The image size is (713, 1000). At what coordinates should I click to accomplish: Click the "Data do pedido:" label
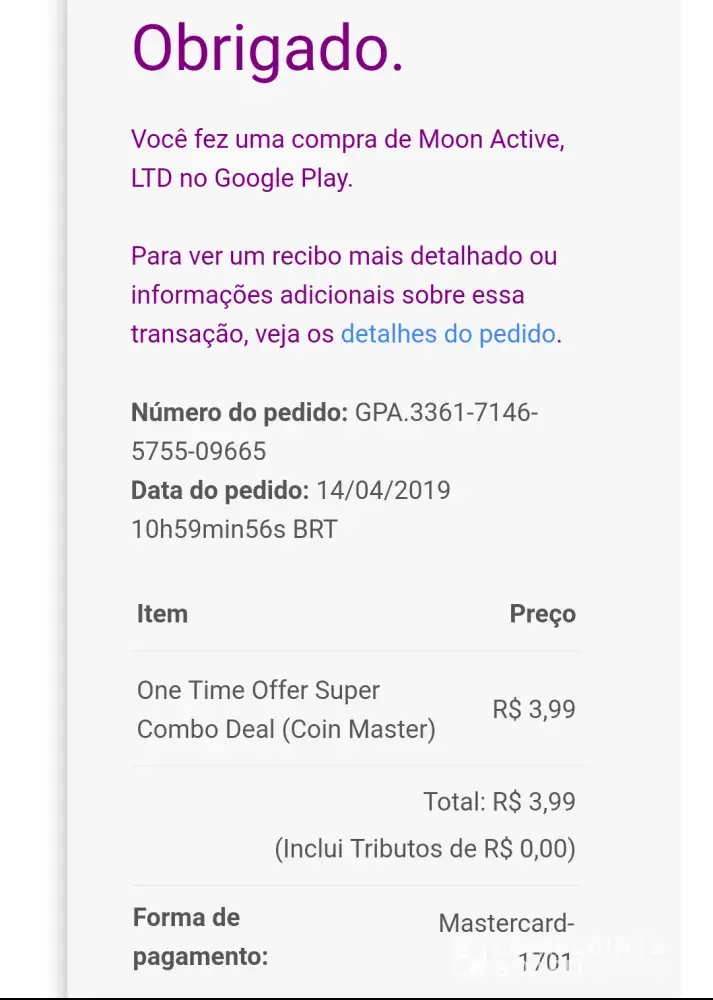[x=220, y=490]
